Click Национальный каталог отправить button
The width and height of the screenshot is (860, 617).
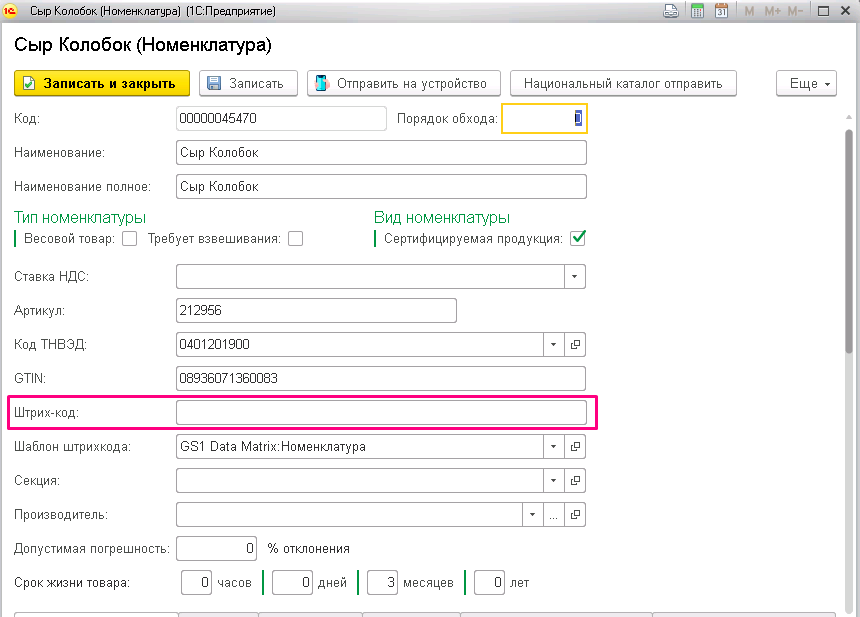tap(623, 83)
